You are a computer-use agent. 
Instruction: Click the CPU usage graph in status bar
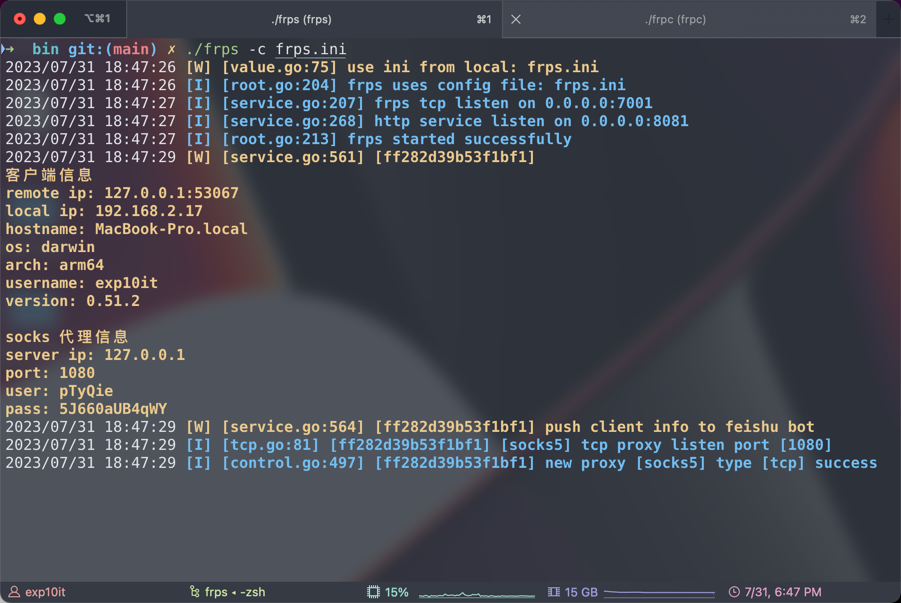477,594
